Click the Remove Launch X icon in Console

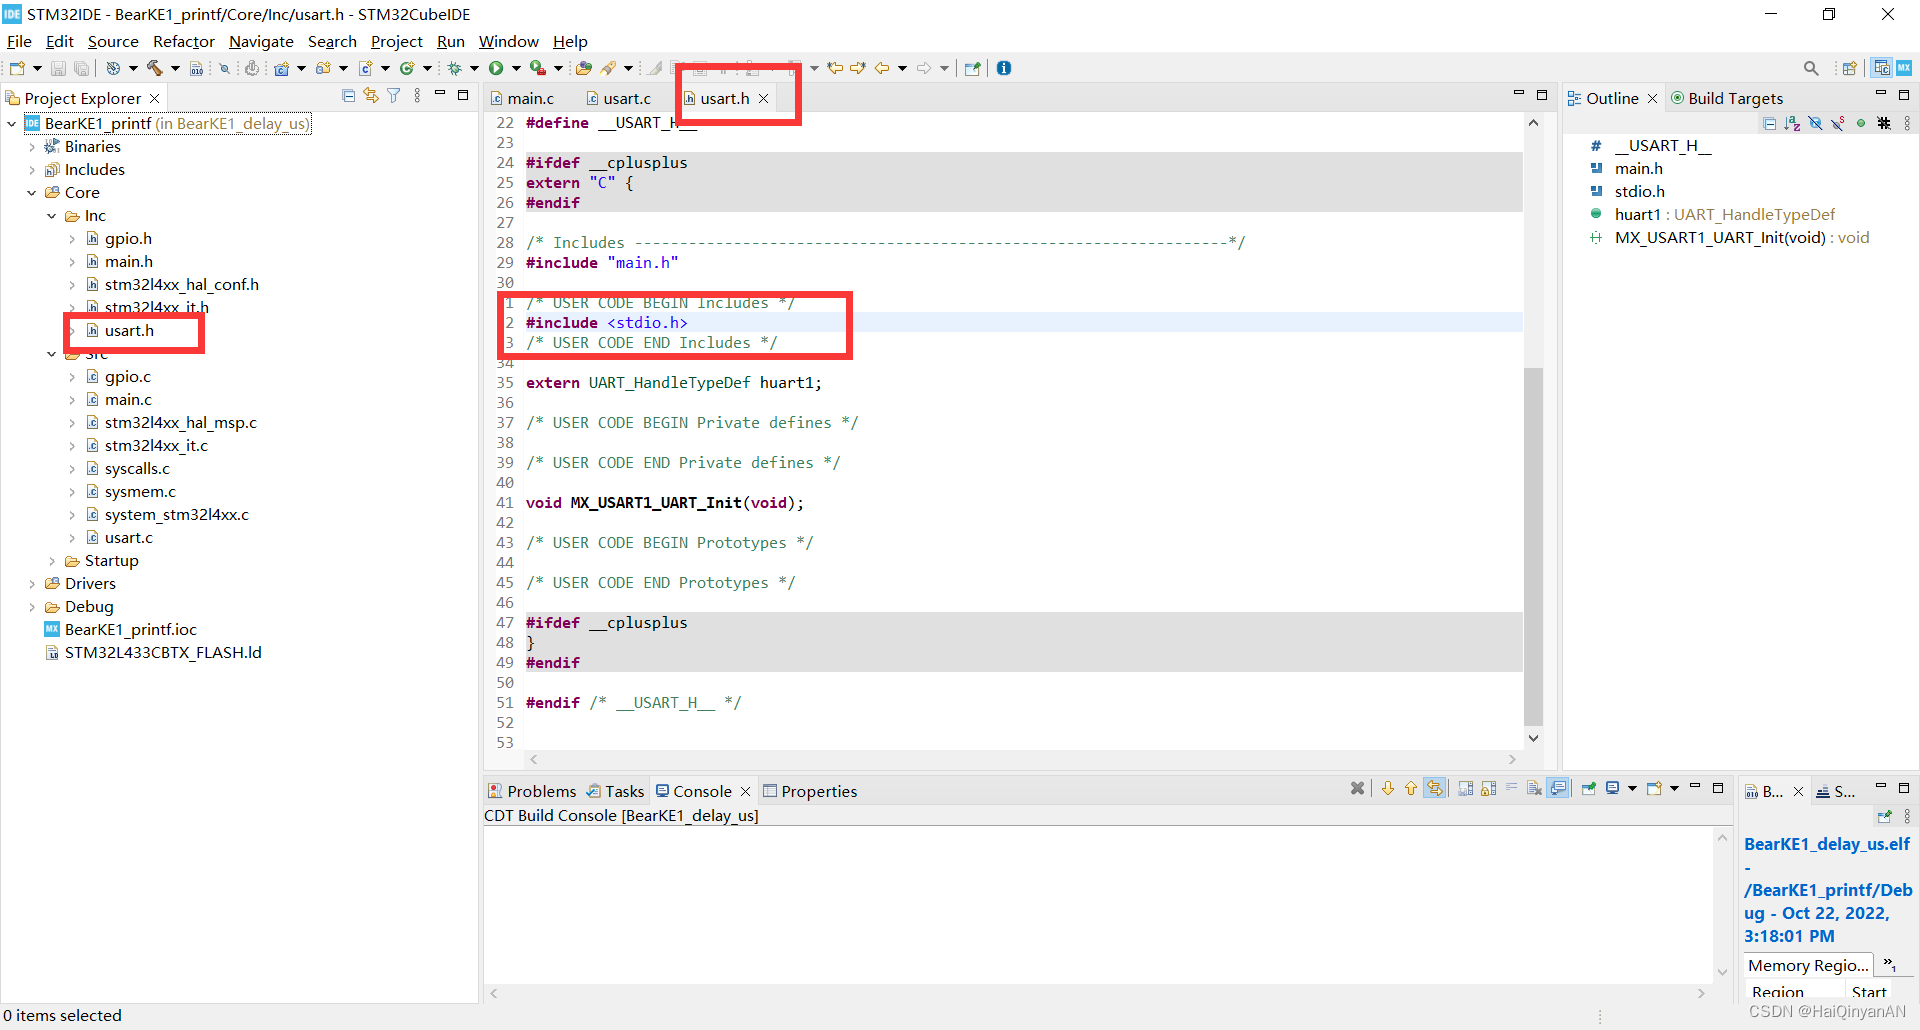pos(1357,788)
